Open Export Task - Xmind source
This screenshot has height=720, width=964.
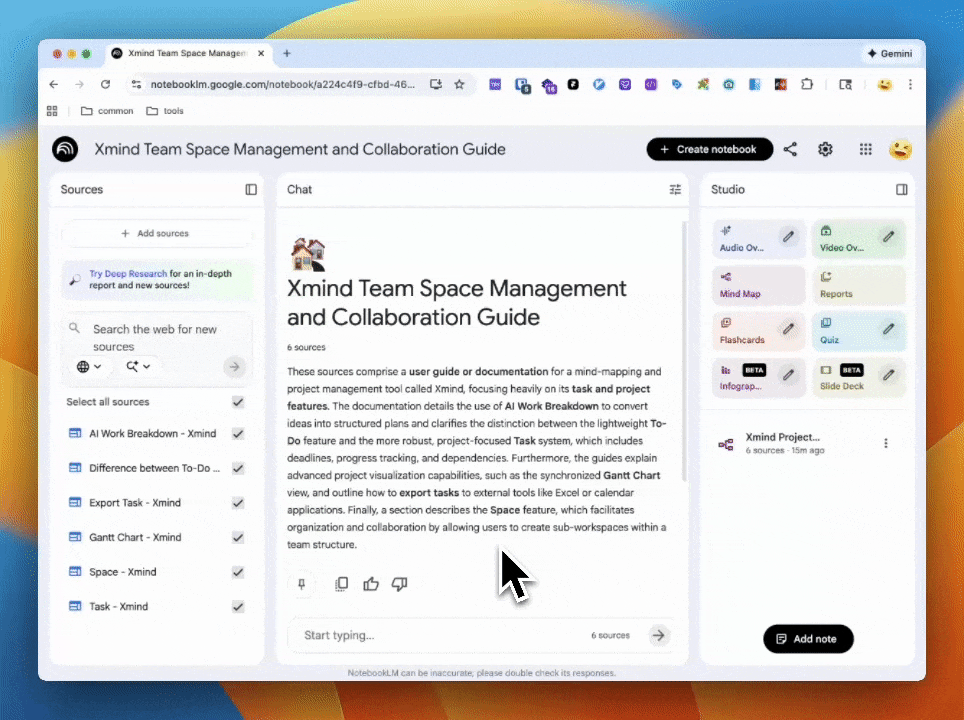[135, 502]
